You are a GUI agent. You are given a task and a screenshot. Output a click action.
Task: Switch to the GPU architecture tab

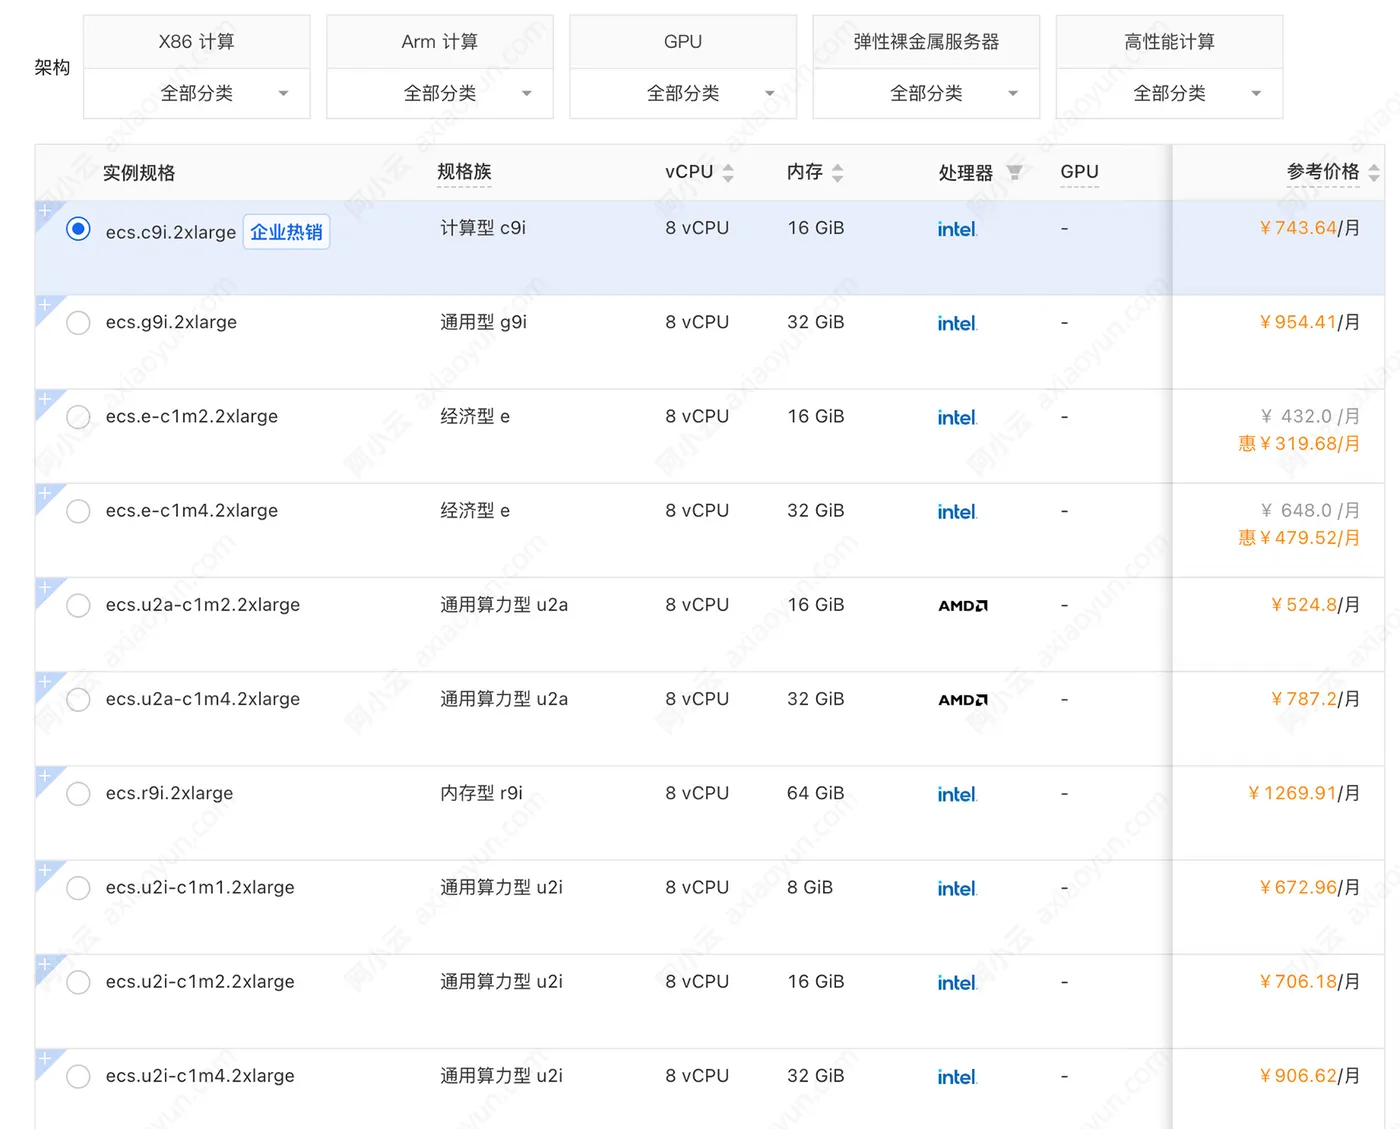(683, 42)
